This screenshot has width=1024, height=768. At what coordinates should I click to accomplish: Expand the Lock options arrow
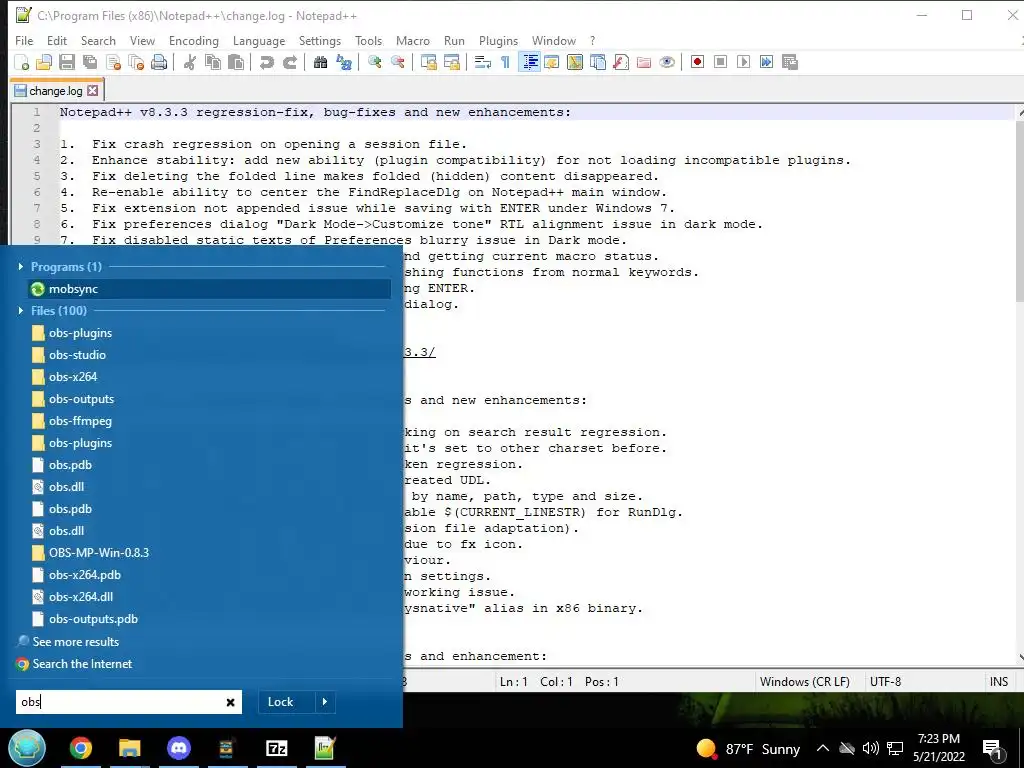tap(325, 702)
